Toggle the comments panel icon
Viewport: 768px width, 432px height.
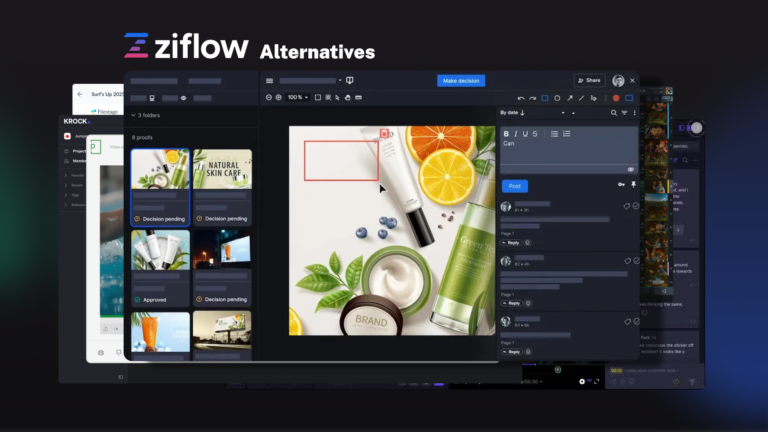[629, 98]
